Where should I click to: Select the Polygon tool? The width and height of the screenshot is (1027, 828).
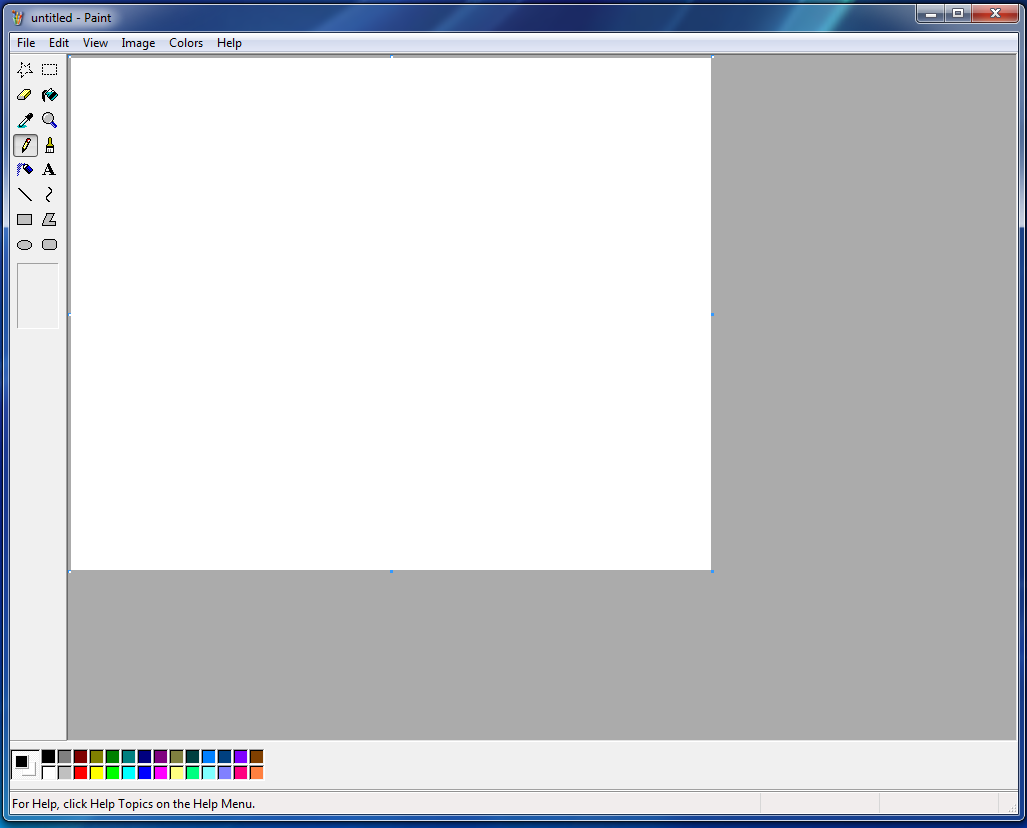coord(49,219)
